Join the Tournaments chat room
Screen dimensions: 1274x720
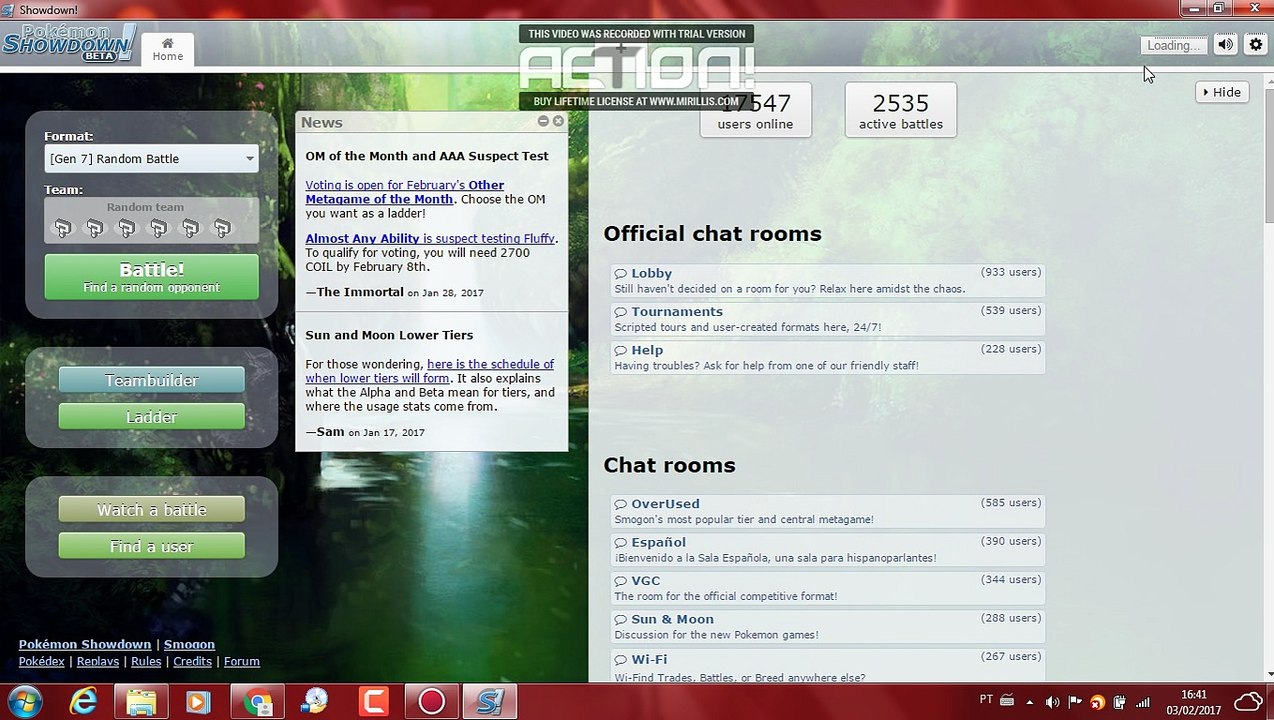point(827,319)
